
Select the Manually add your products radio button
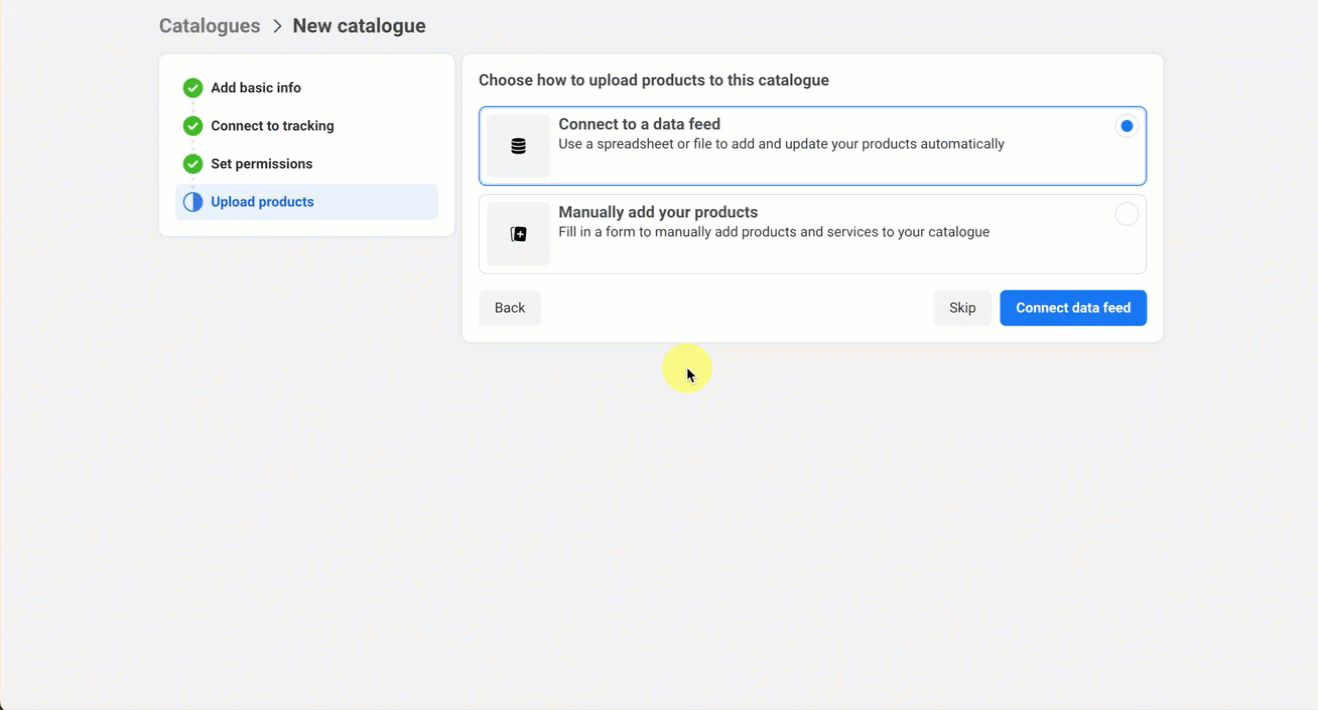click(1126, 214)
